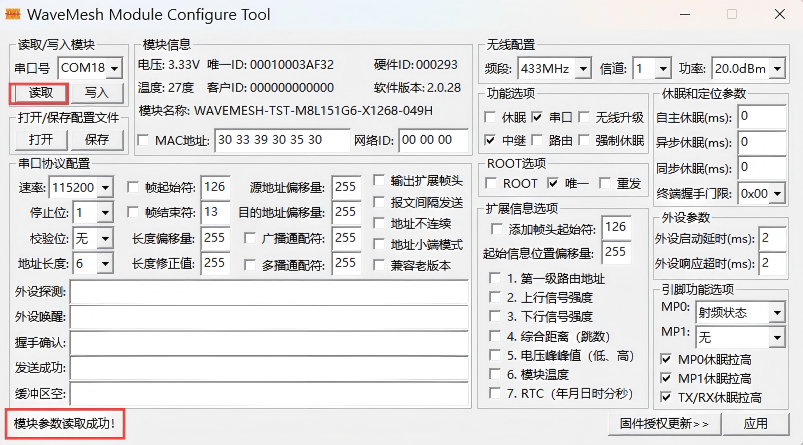Click the WaveMesh app icon in title bar
Image resolution: width=803 pixels, height=445 pixels.
(12, 14)
